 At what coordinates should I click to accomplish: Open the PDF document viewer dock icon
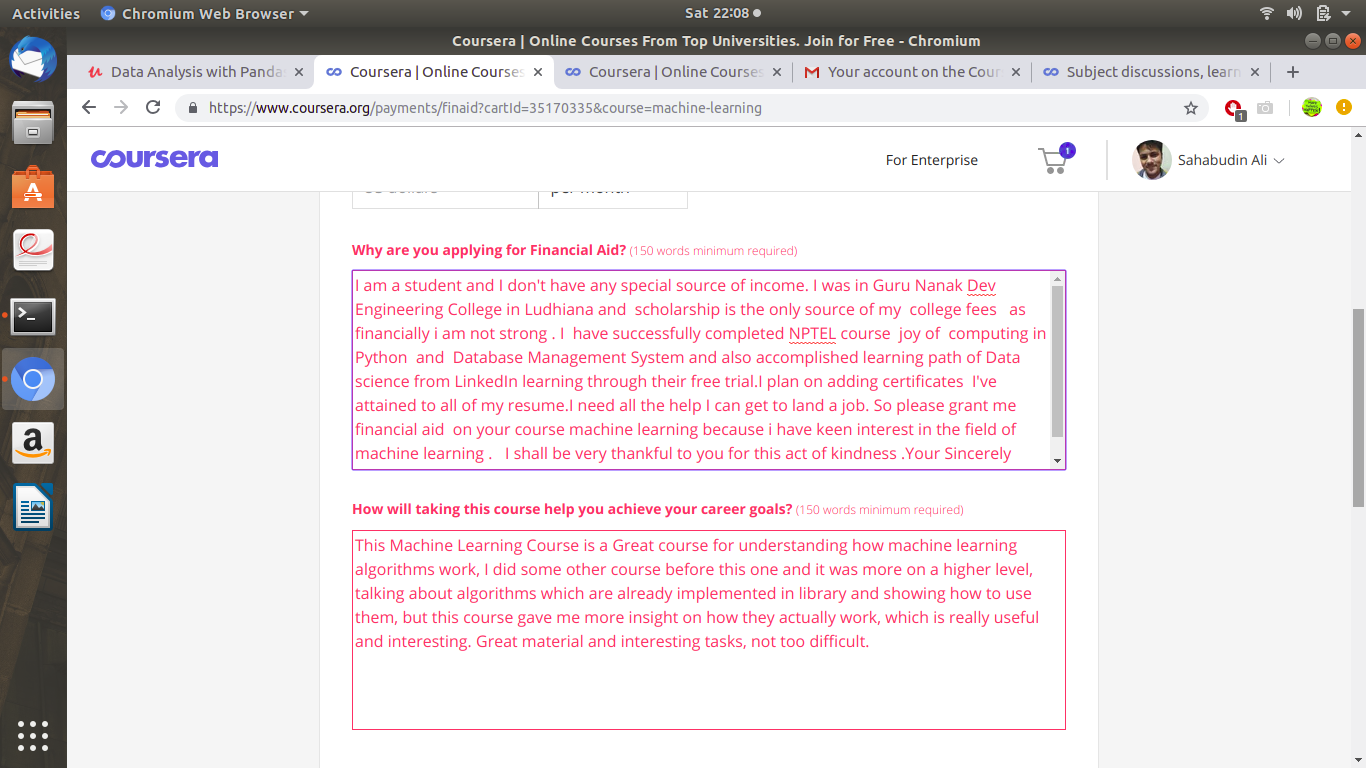(33, 250)
